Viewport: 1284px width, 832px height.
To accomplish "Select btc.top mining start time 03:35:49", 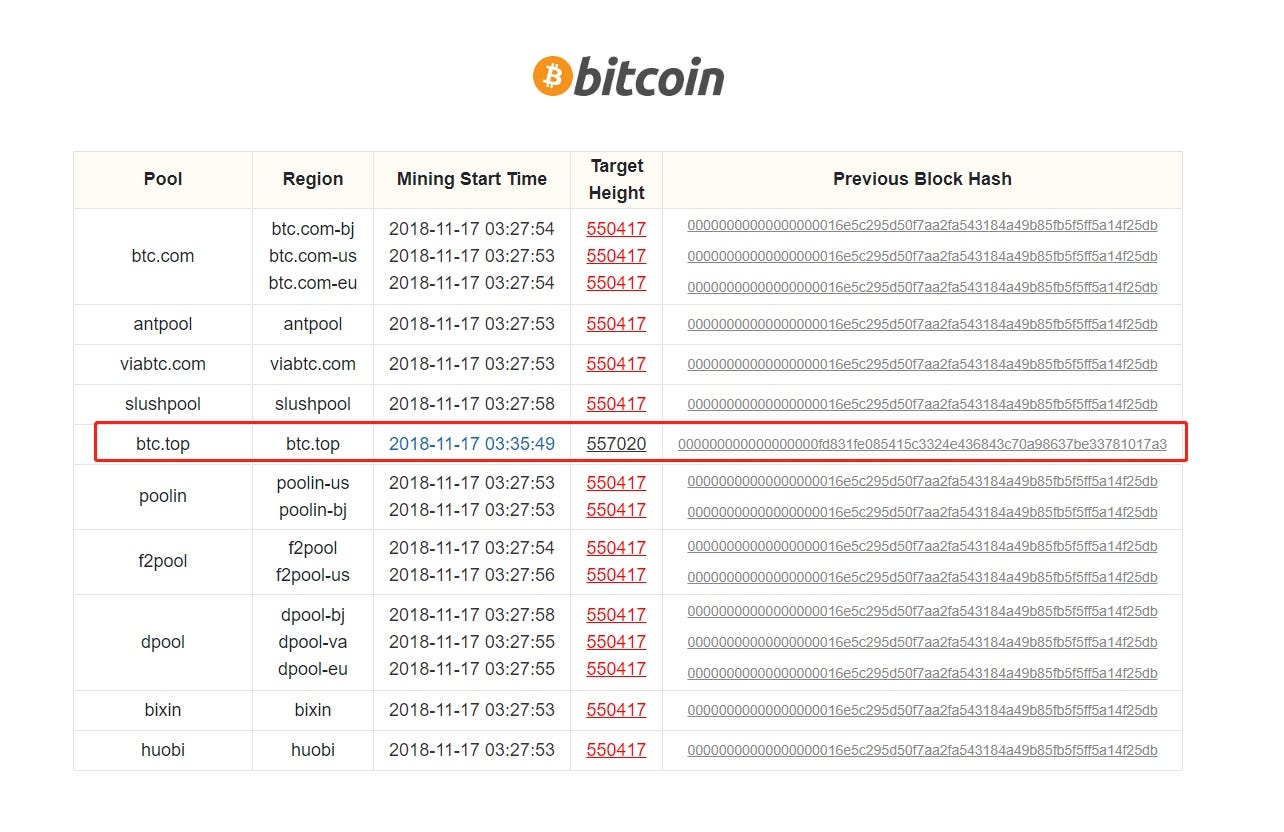I will 472,443.
